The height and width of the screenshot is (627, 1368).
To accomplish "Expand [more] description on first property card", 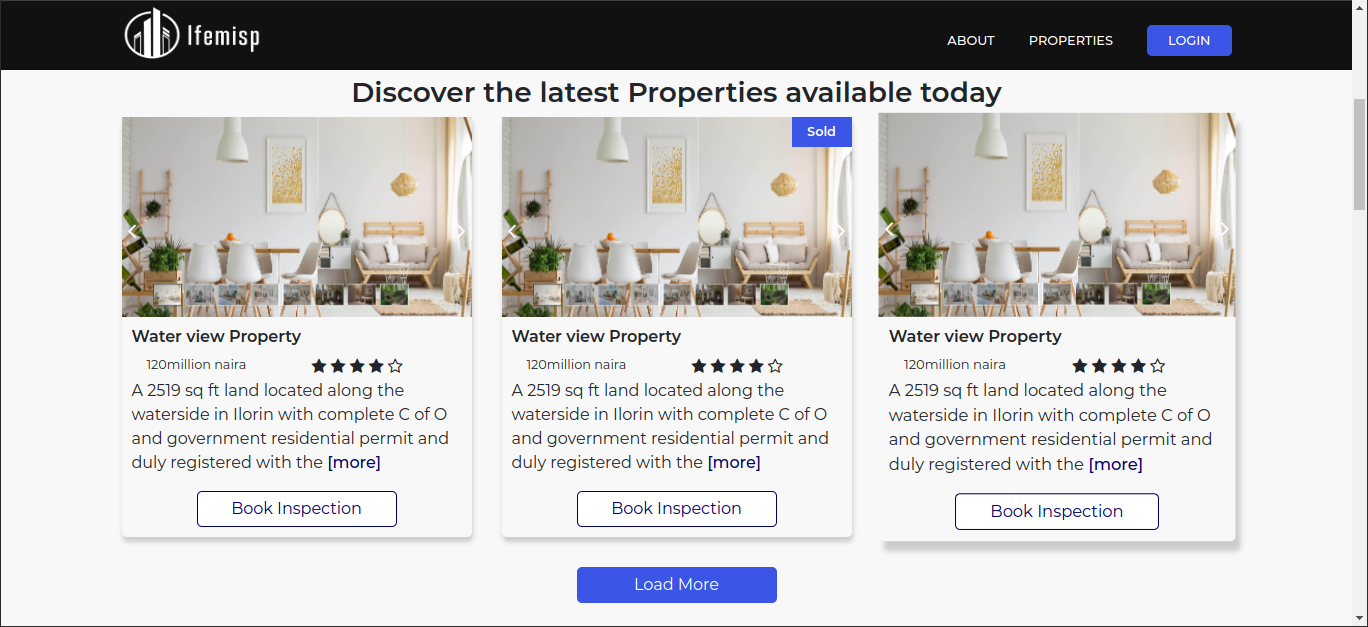I will point(354,462).
